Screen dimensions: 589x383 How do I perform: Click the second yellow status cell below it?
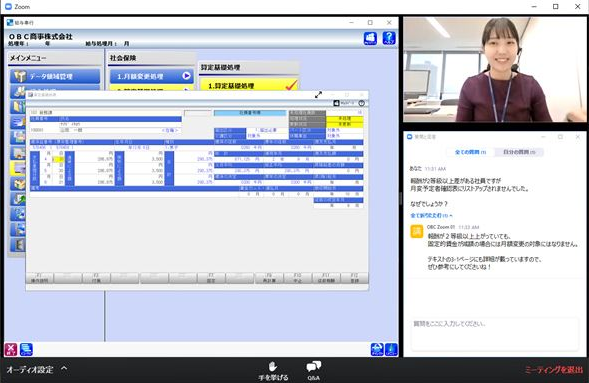(344, 124)
